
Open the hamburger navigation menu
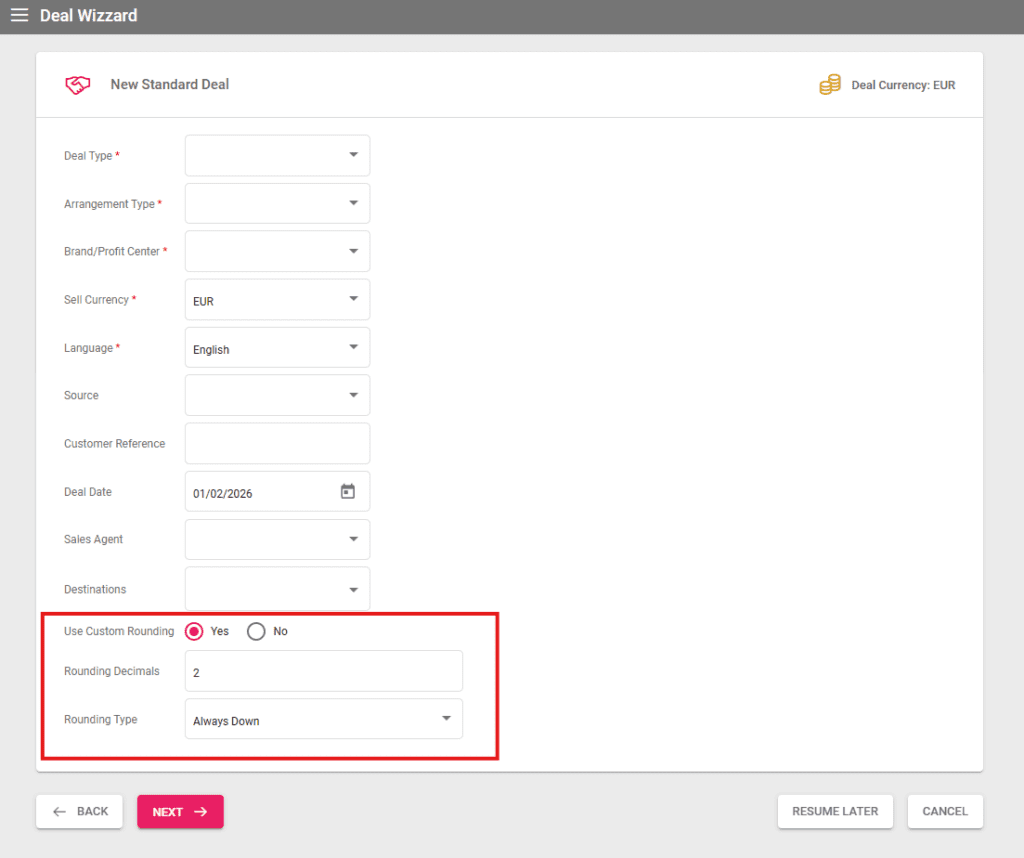click(x=18, y=15)
